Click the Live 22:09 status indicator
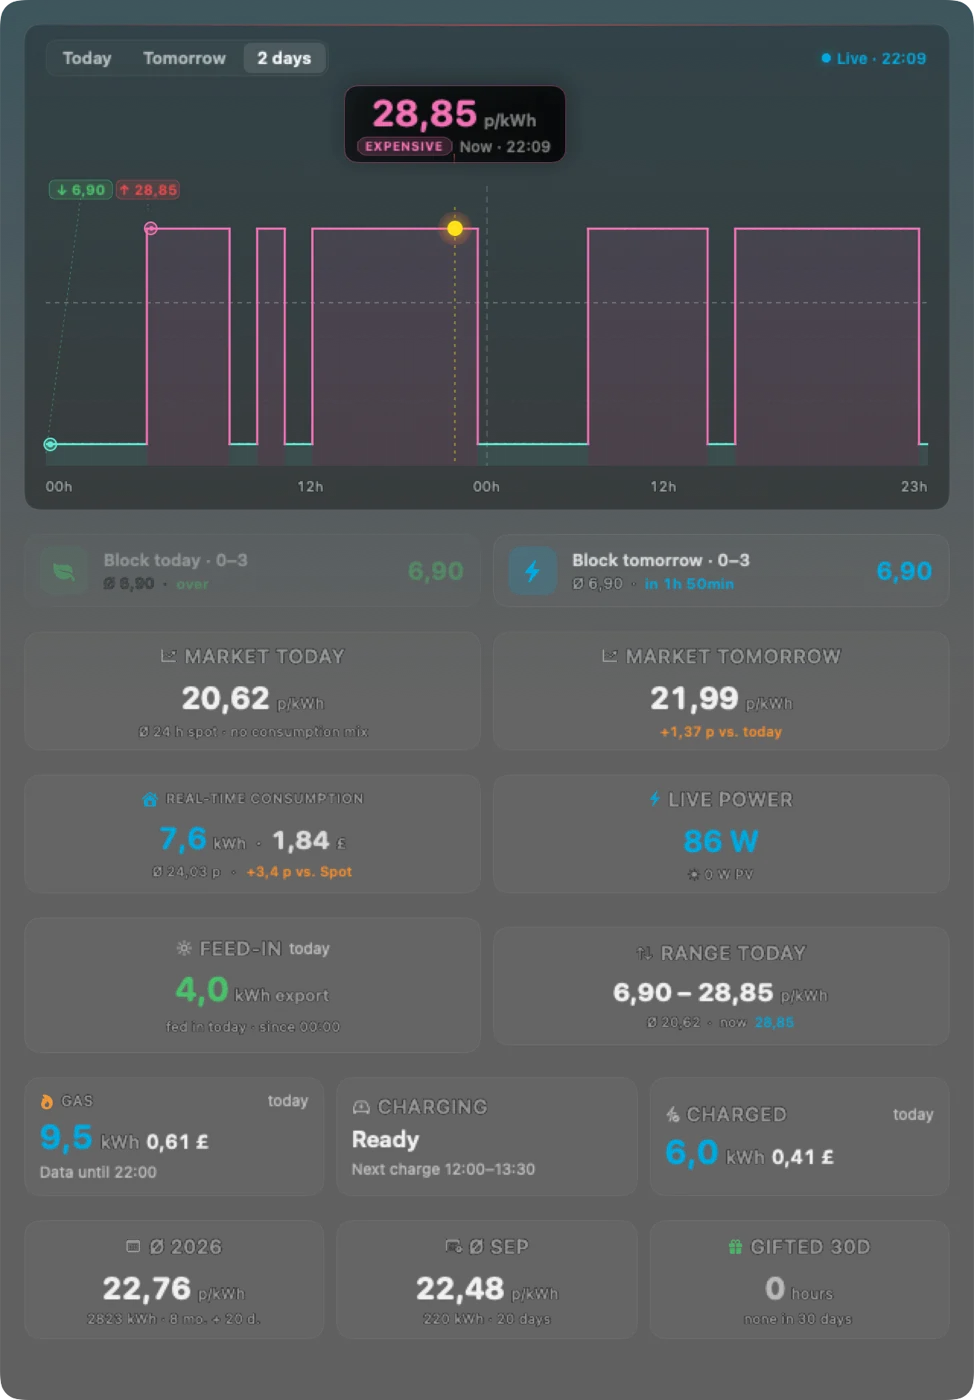This screenshot has width=974, height=1400. 873,58
